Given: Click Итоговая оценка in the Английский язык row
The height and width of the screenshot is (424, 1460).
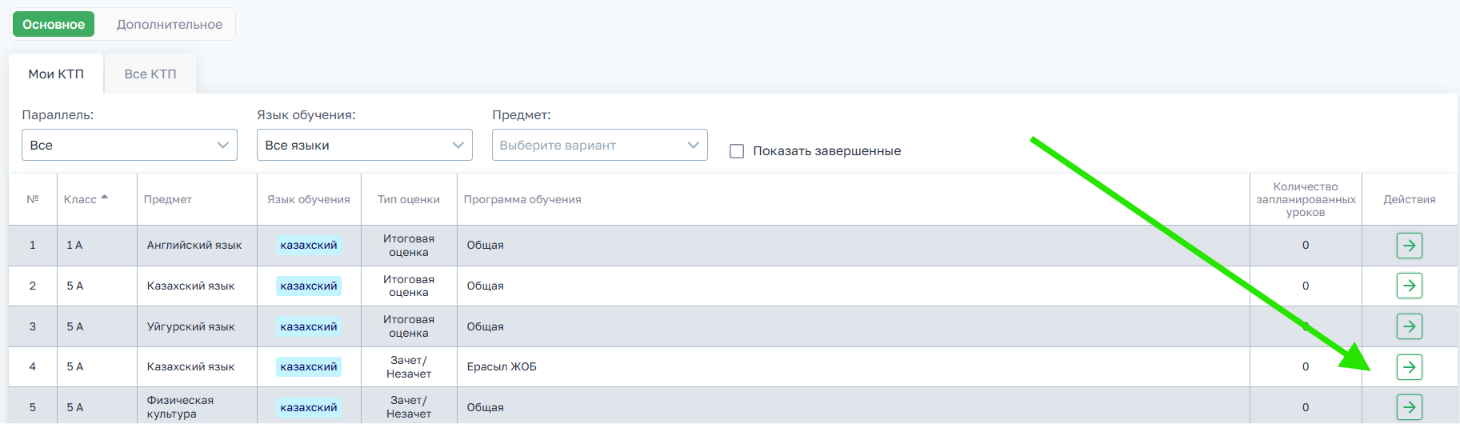Looking at the screenshot, I should click(409, 246).
